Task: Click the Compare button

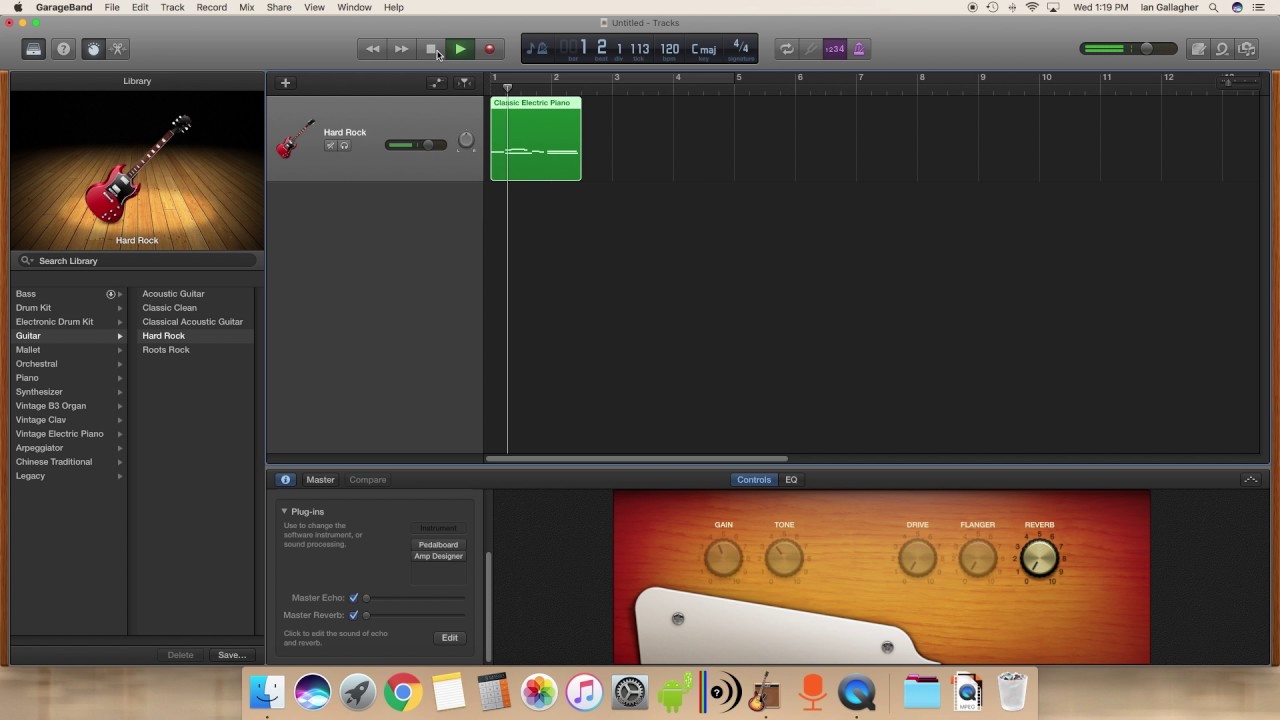Action: [367, 480]
